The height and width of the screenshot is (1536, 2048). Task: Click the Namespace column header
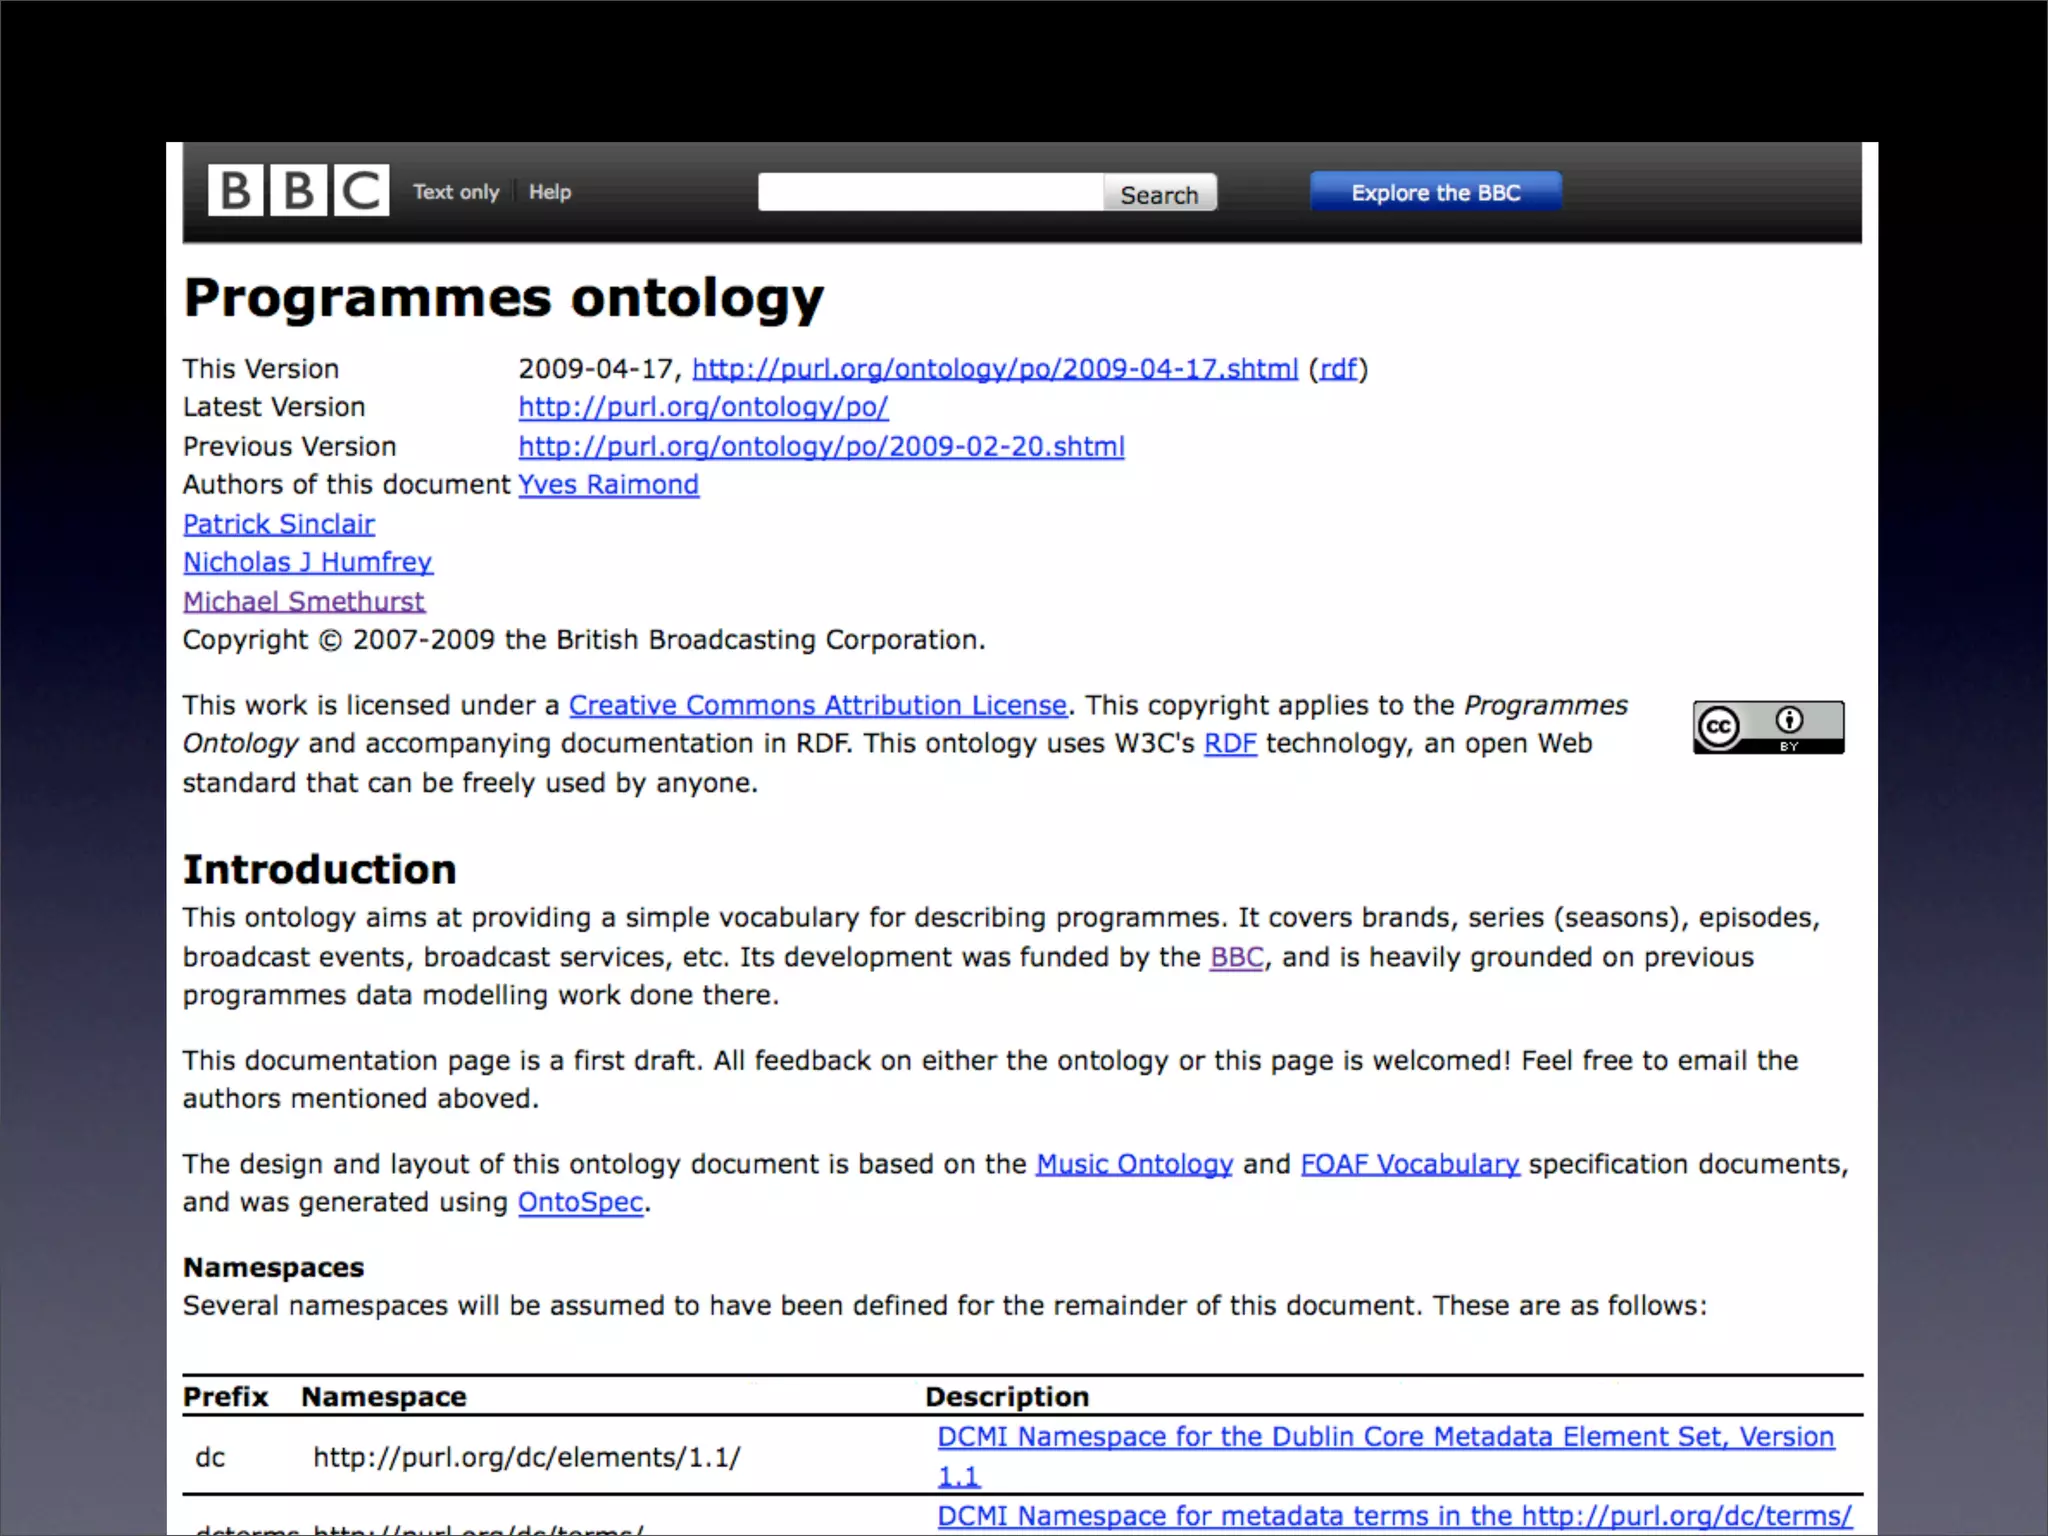384,1396
